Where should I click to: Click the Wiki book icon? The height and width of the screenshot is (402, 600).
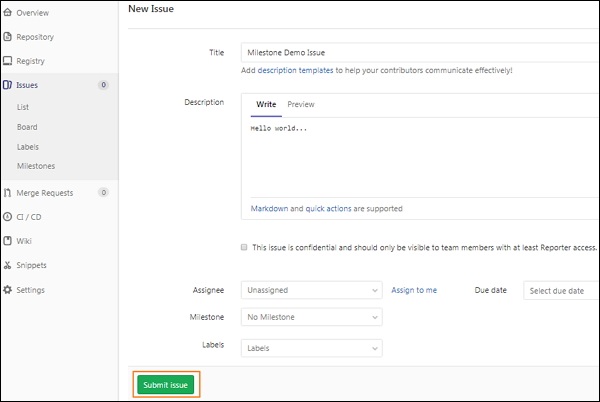[x=7, y=241]
